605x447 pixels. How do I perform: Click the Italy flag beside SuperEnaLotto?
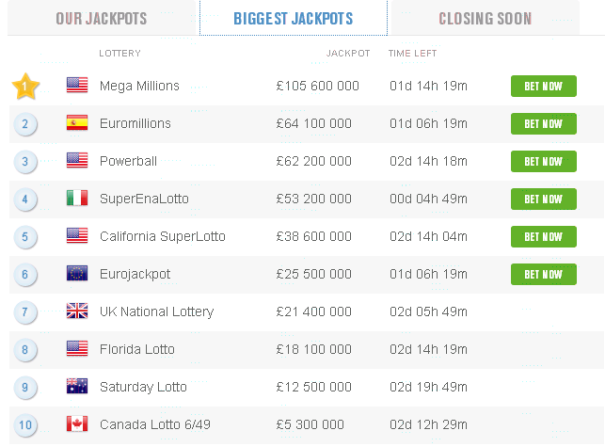click(x=77, y=198)
